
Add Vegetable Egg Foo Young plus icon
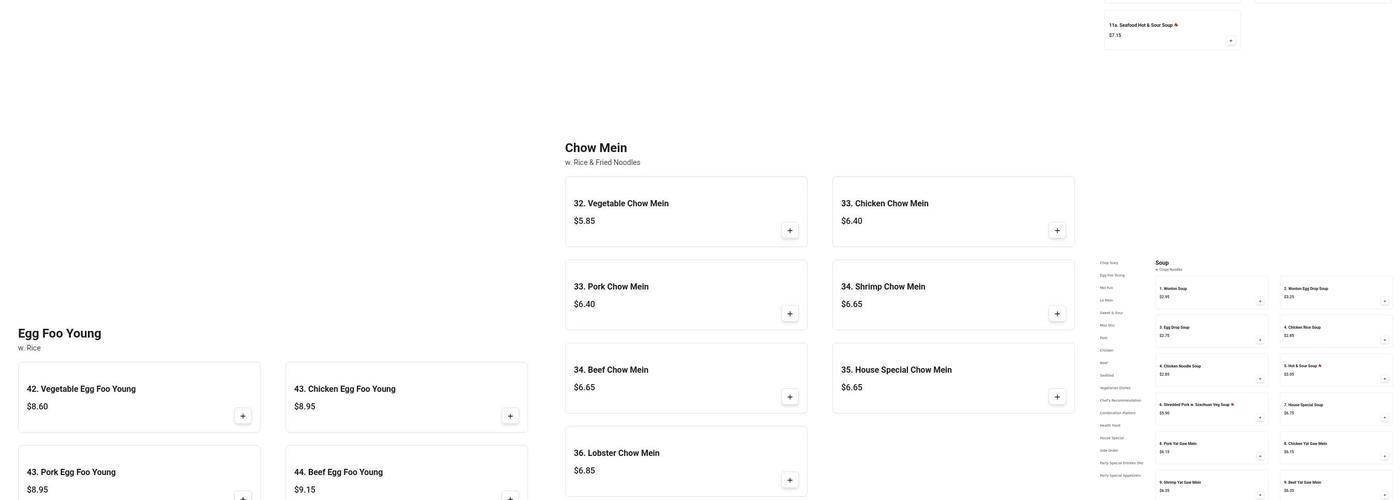242,416
